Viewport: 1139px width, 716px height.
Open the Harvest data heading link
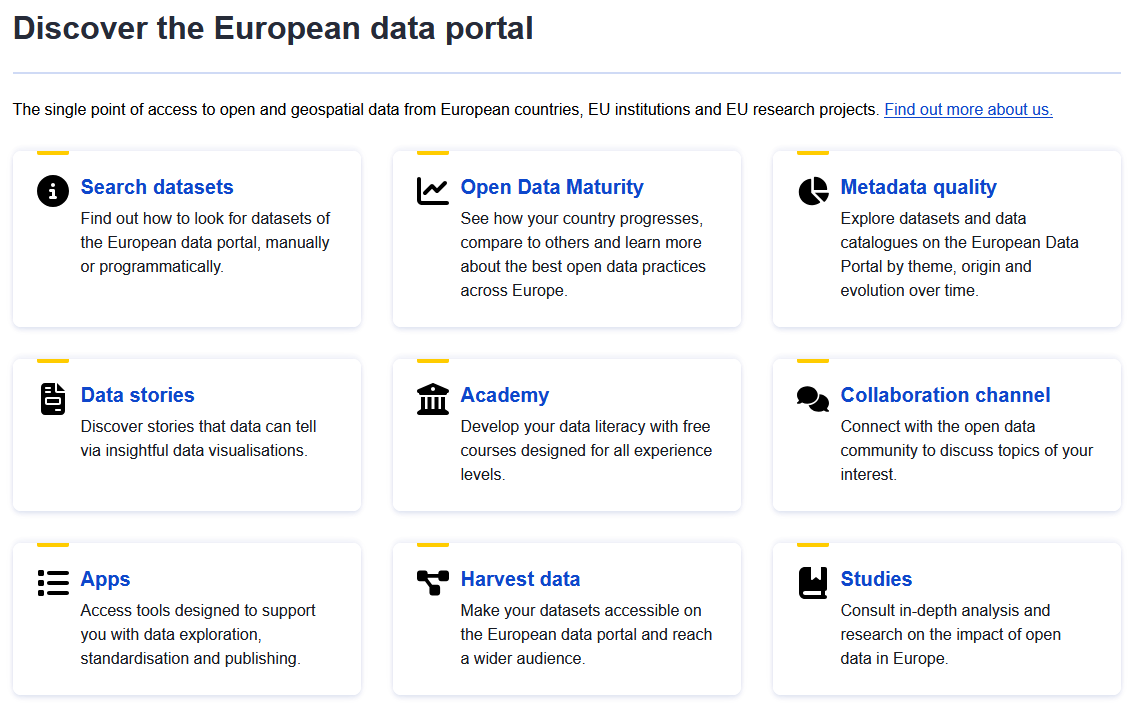pyautogui.click(x=520, y=579)
